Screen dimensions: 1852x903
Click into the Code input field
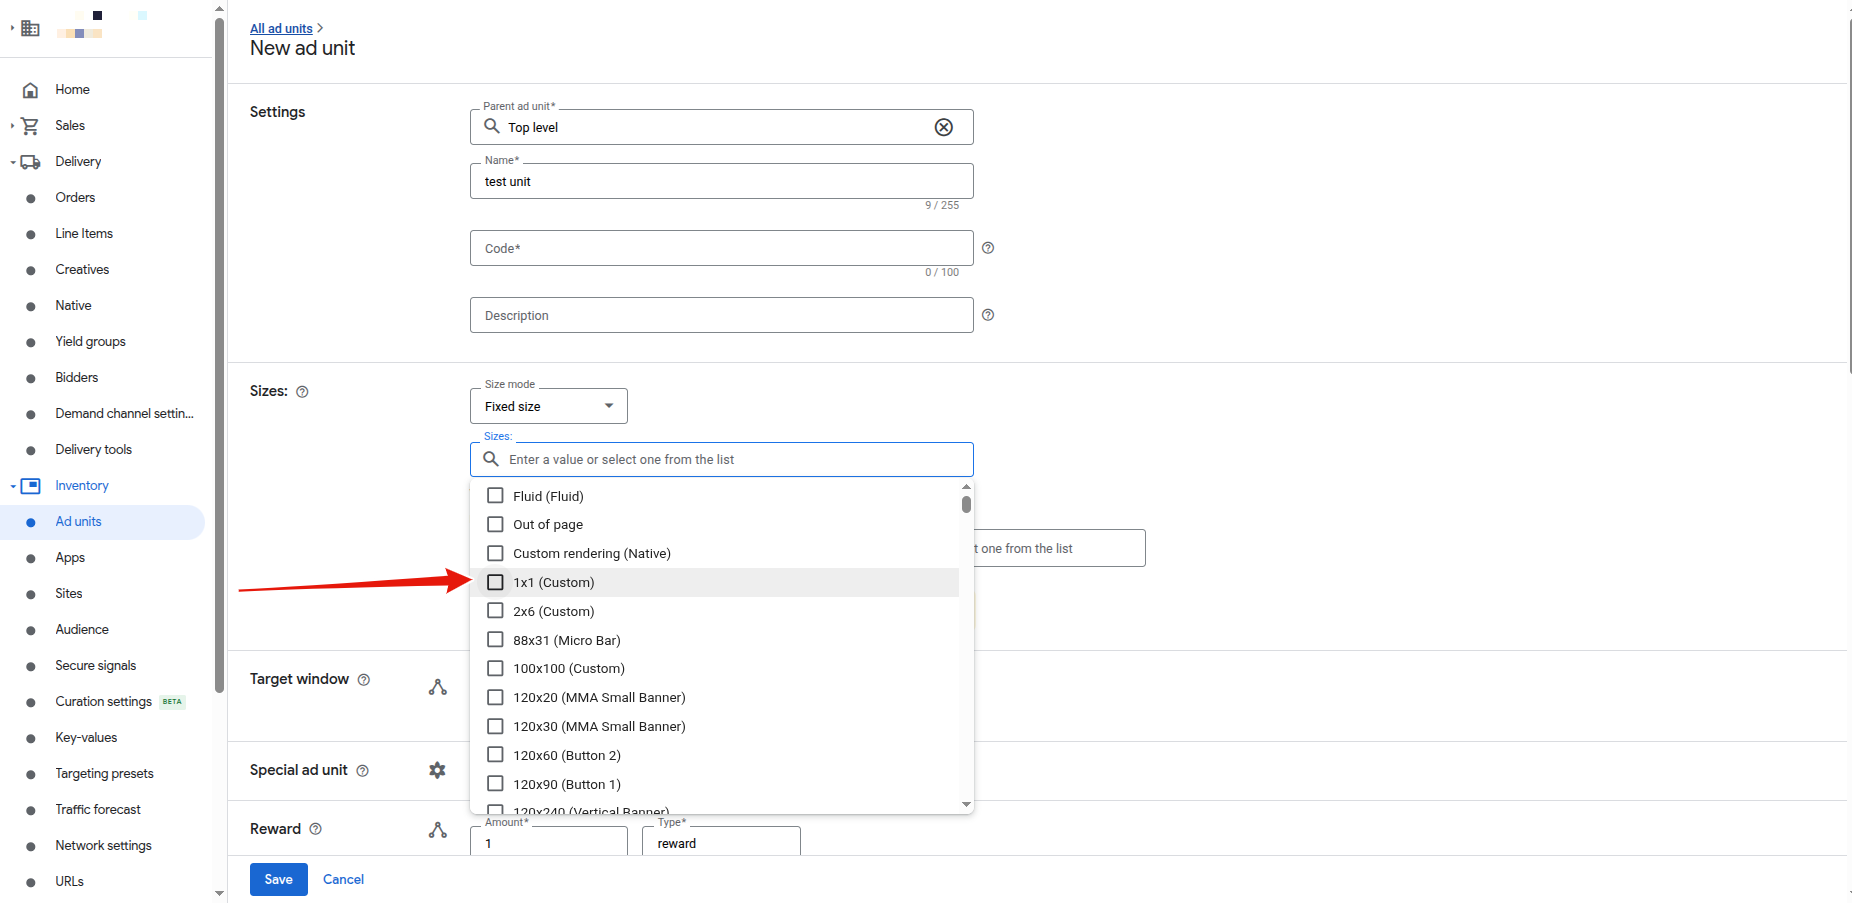720,249
